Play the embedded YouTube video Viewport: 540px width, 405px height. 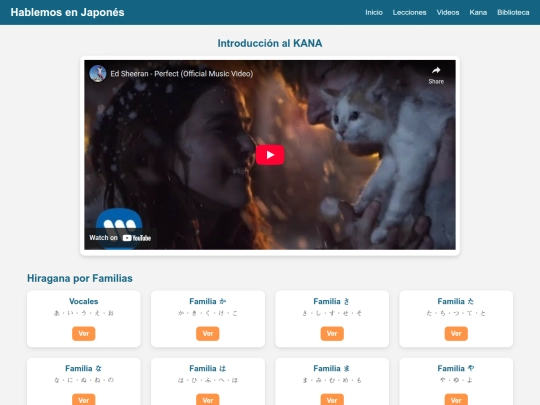pos(270,155)
